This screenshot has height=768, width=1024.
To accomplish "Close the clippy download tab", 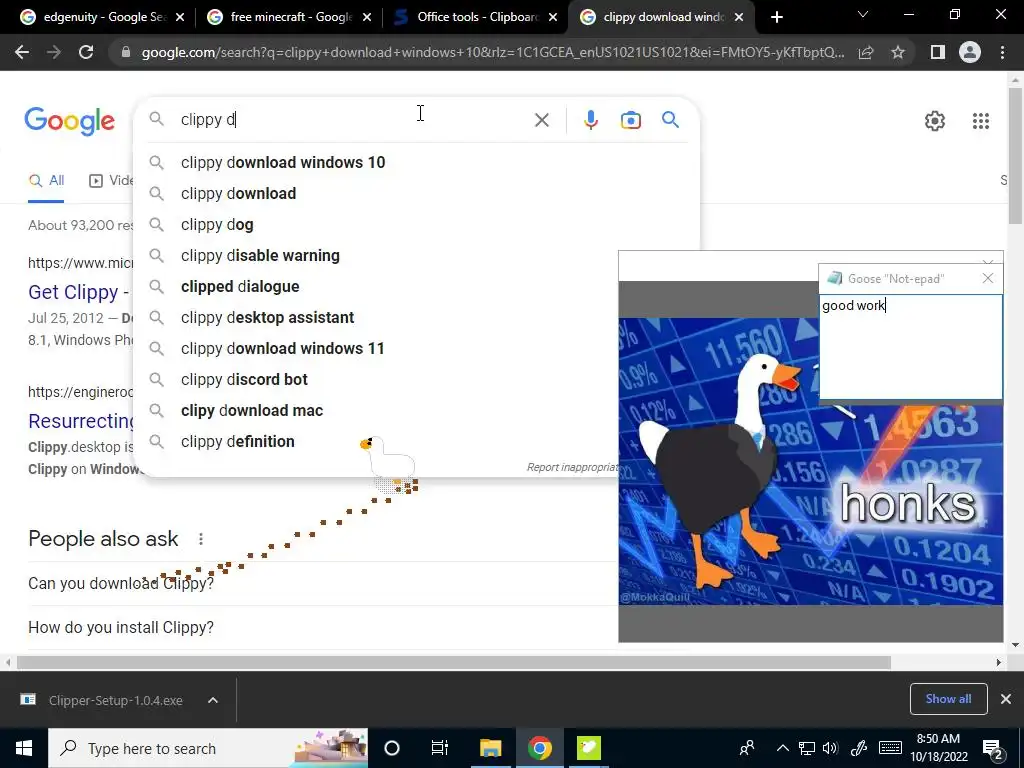I will pyautogui.click(x=739, y=18).
